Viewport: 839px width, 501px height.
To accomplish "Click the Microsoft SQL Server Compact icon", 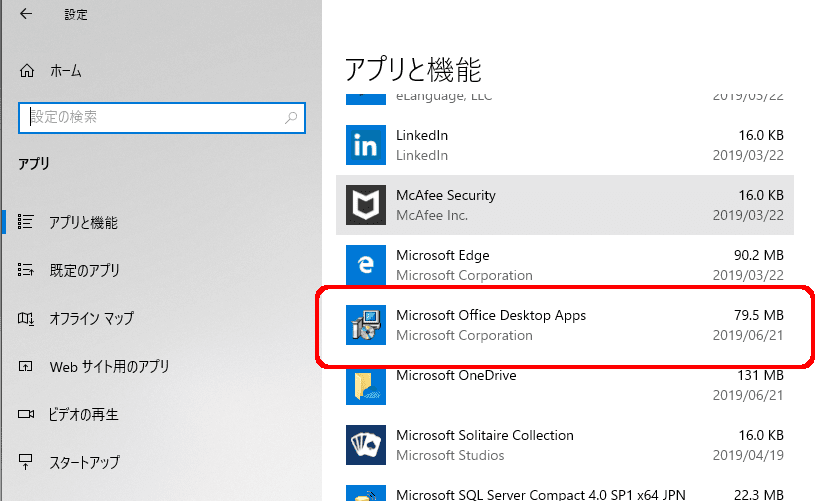I will [365, 493].
